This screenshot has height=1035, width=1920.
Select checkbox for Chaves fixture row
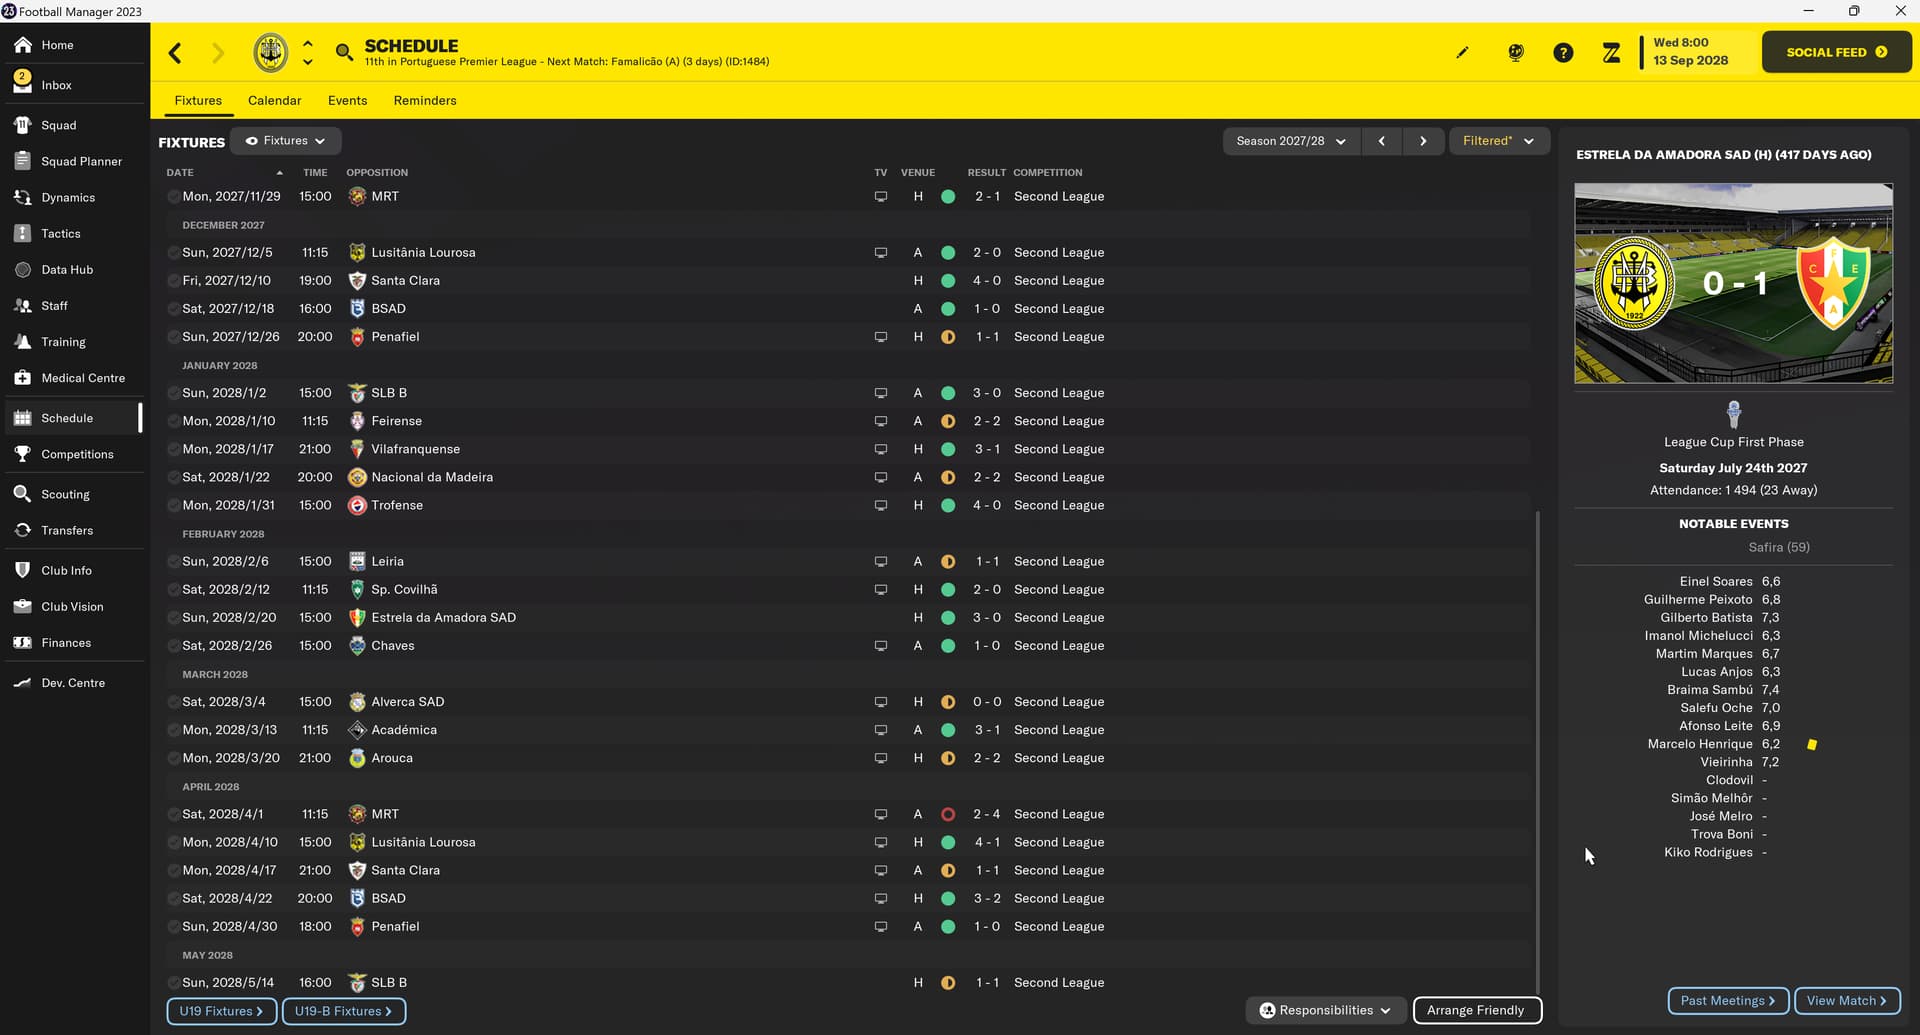(174, 645)
